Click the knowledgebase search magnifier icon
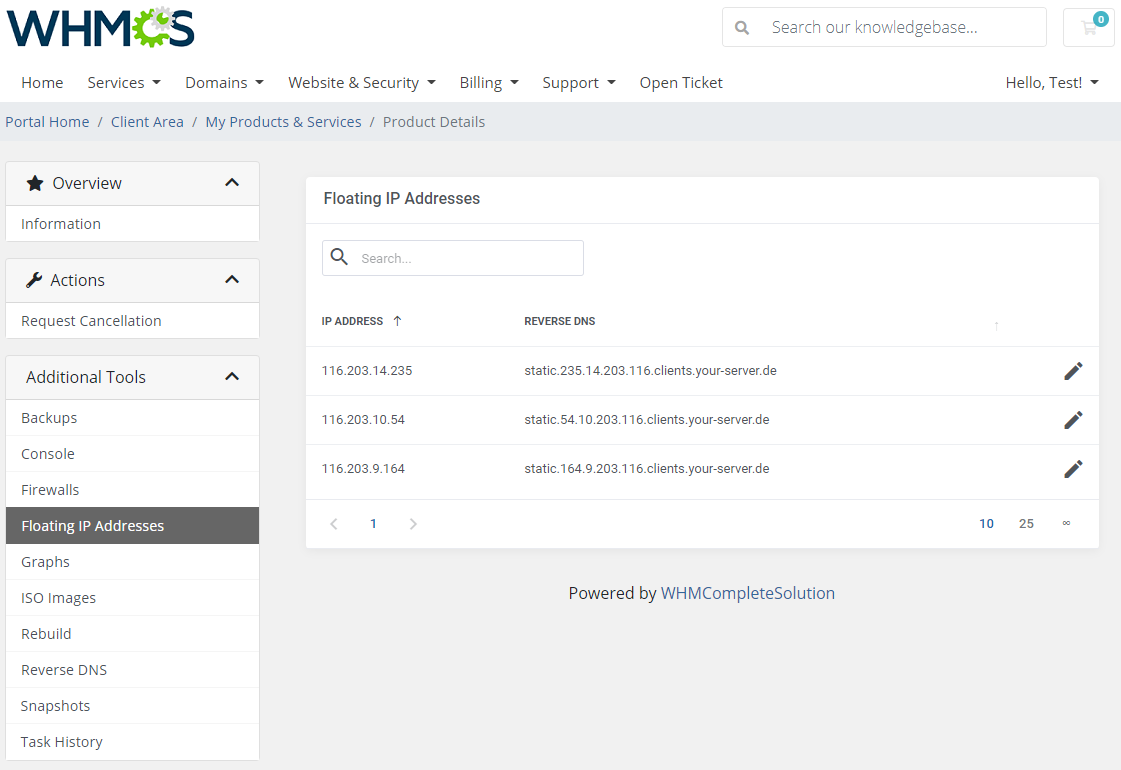The image size is (1121, 770). pos(742,28)
